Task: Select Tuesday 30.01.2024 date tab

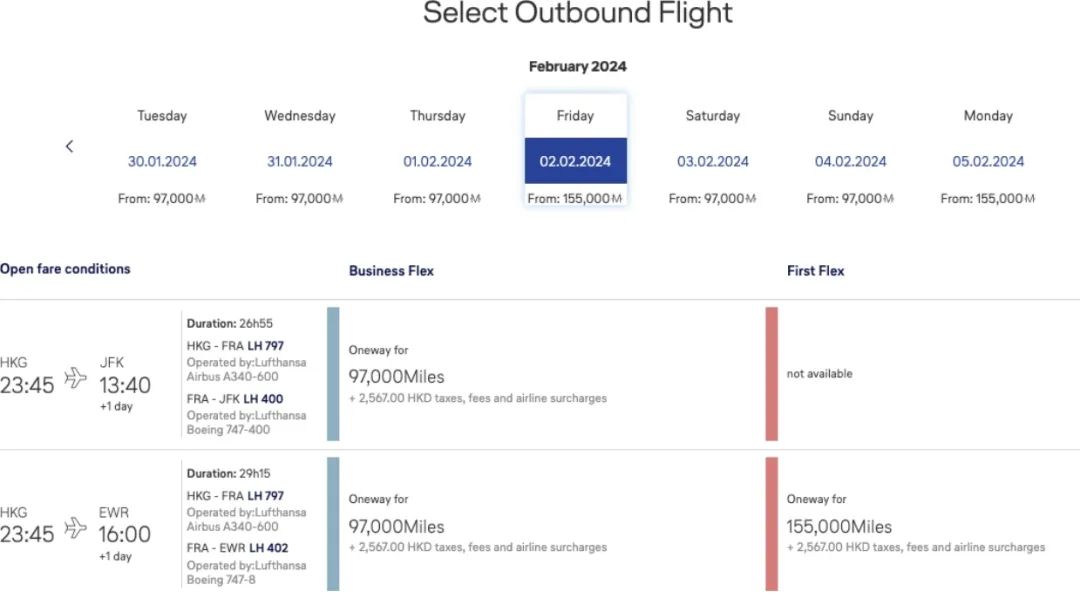Action: tap(161, 160)
